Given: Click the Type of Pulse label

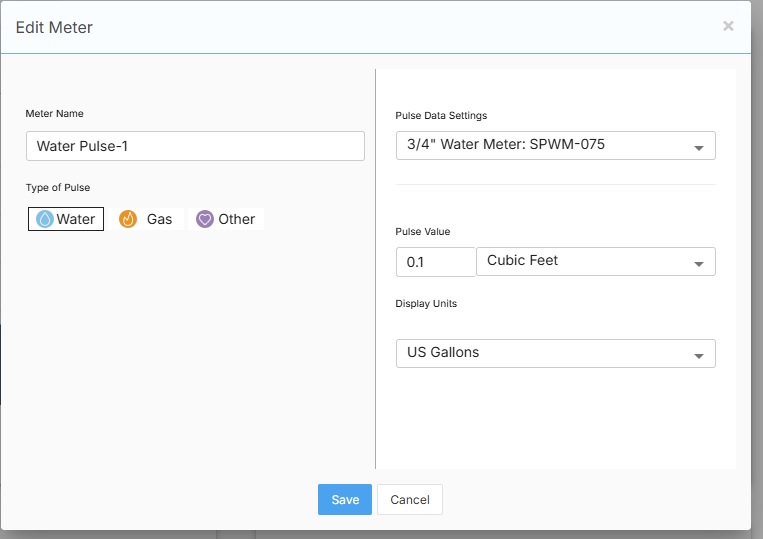Looking at the screenshot, I should (x=58, y=187).
